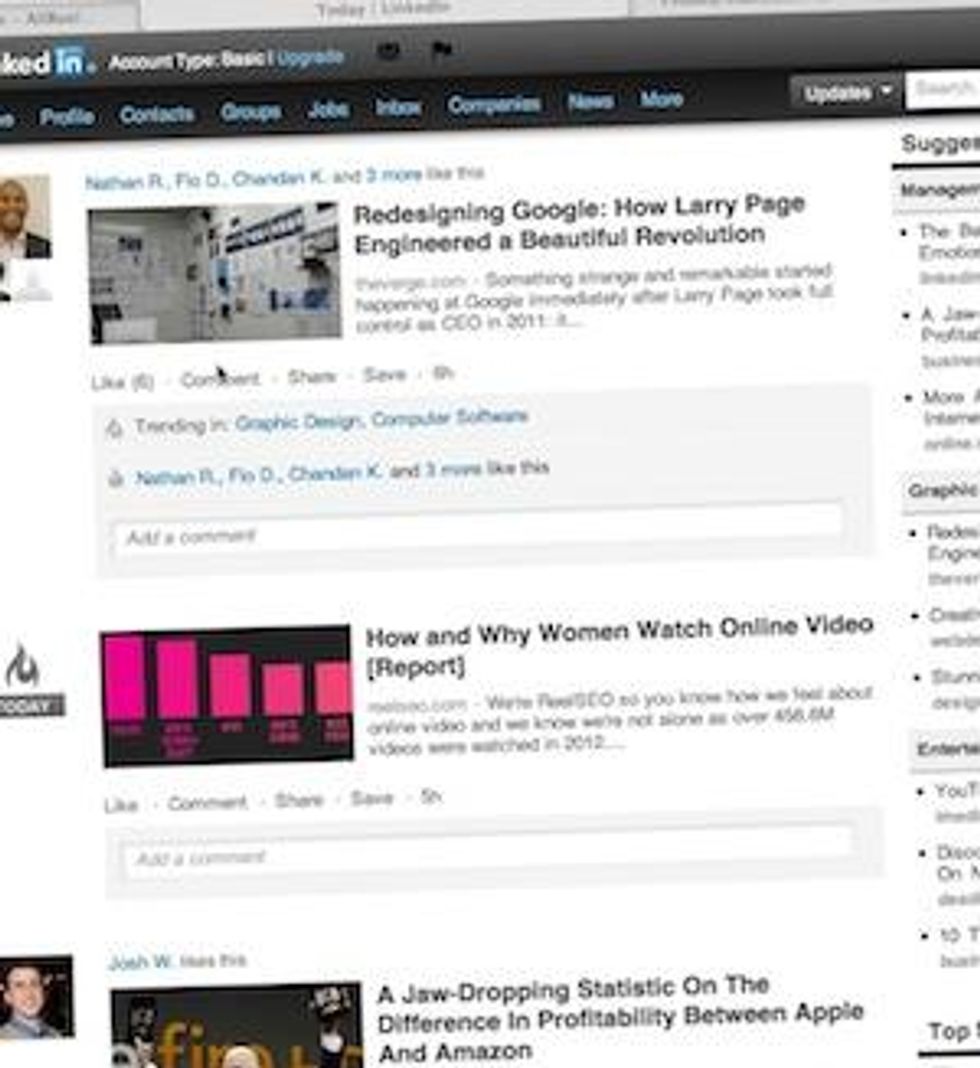Go to Inbox

(398, 107)
